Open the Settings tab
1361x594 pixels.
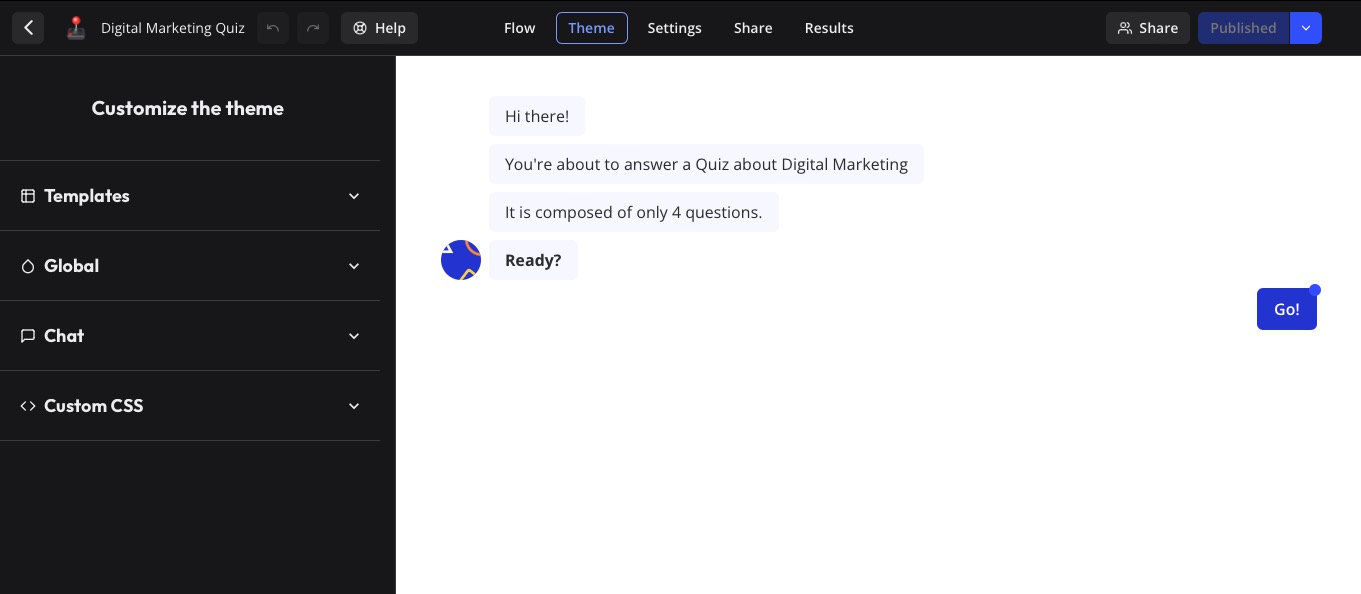(674, 28)
